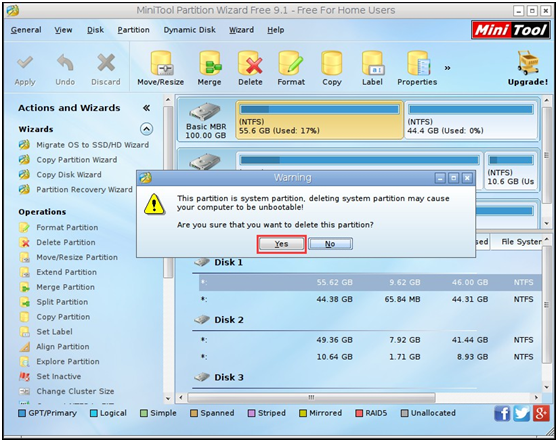
Task: Collapse the Actions and Wizards panel
Action: coord(146,108)
